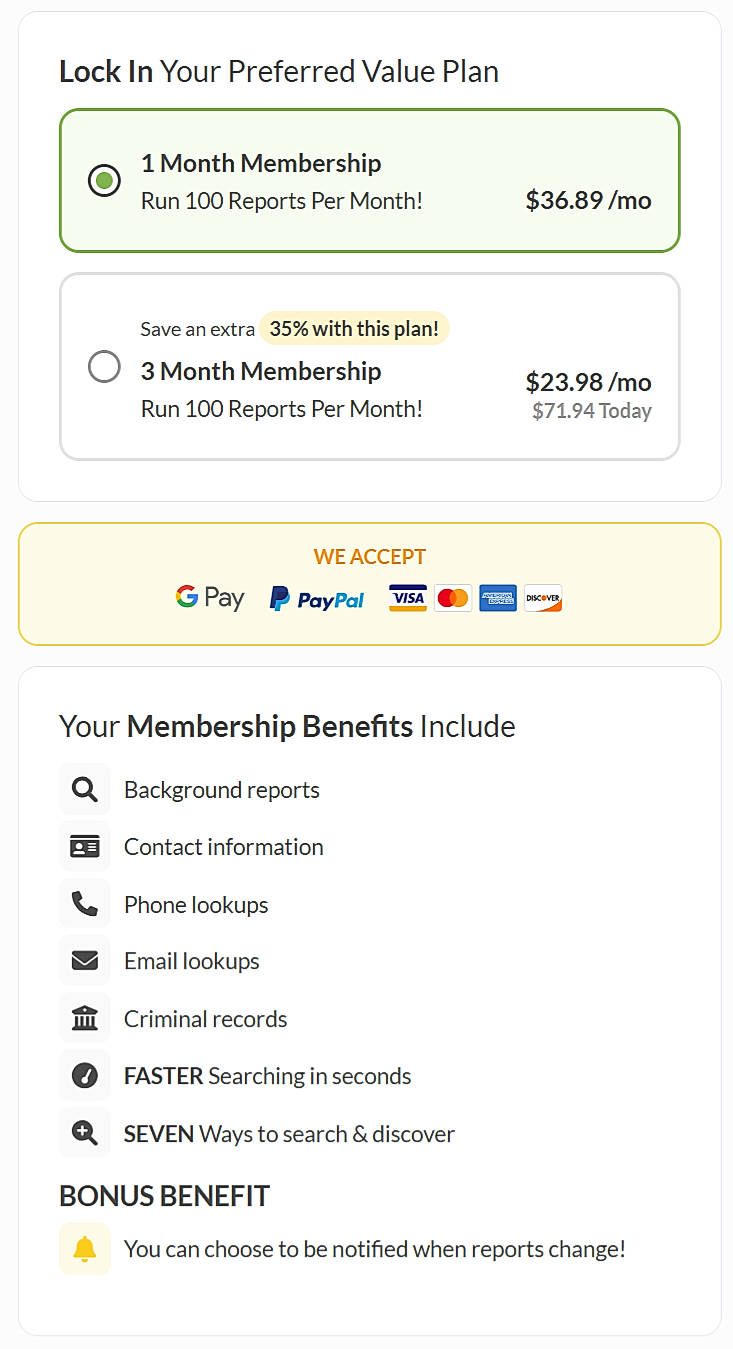Select the 3 Month Membership plan card
Screen dimensions: 733x1349
pyautogui.click(x=370, y=366)
